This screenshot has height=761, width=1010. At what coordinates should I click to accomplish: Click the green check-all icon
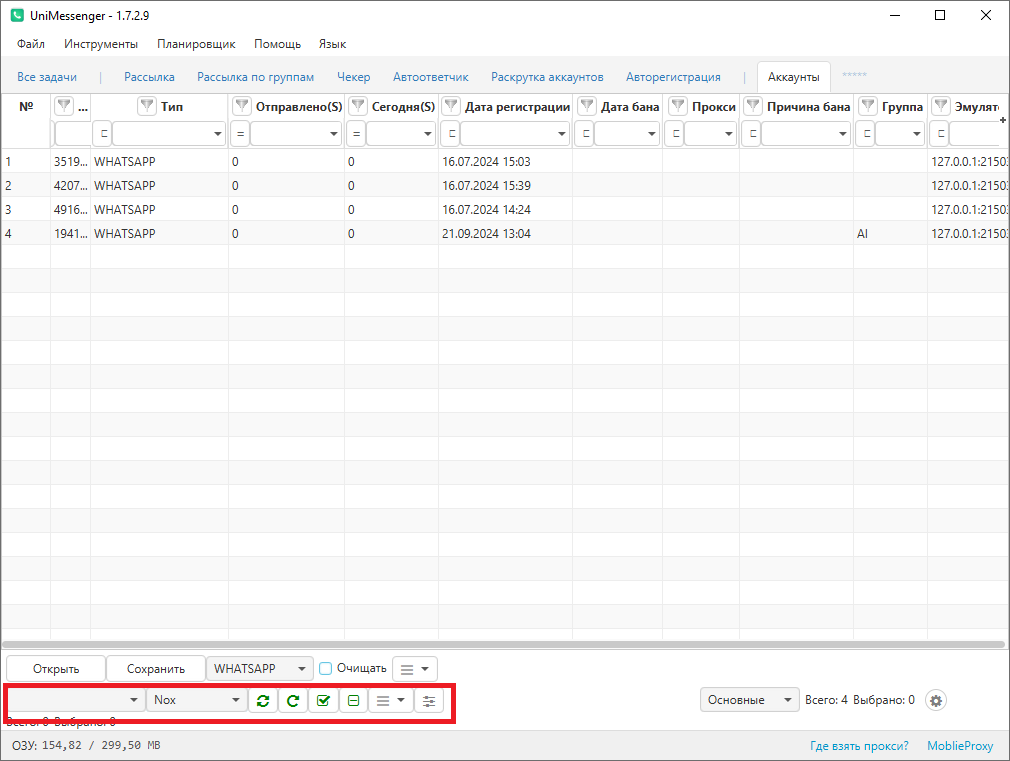click(x=323, y=700)
